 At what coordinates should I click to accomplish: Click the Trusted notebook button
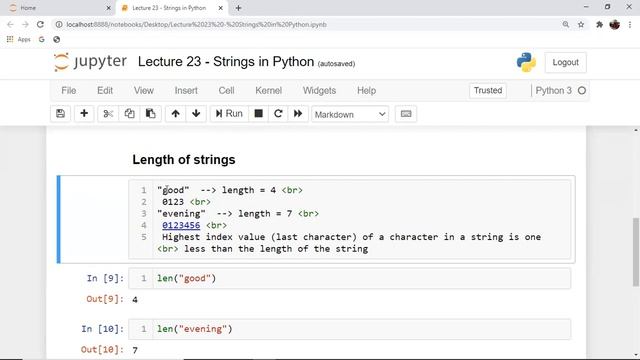coord(488,91)
